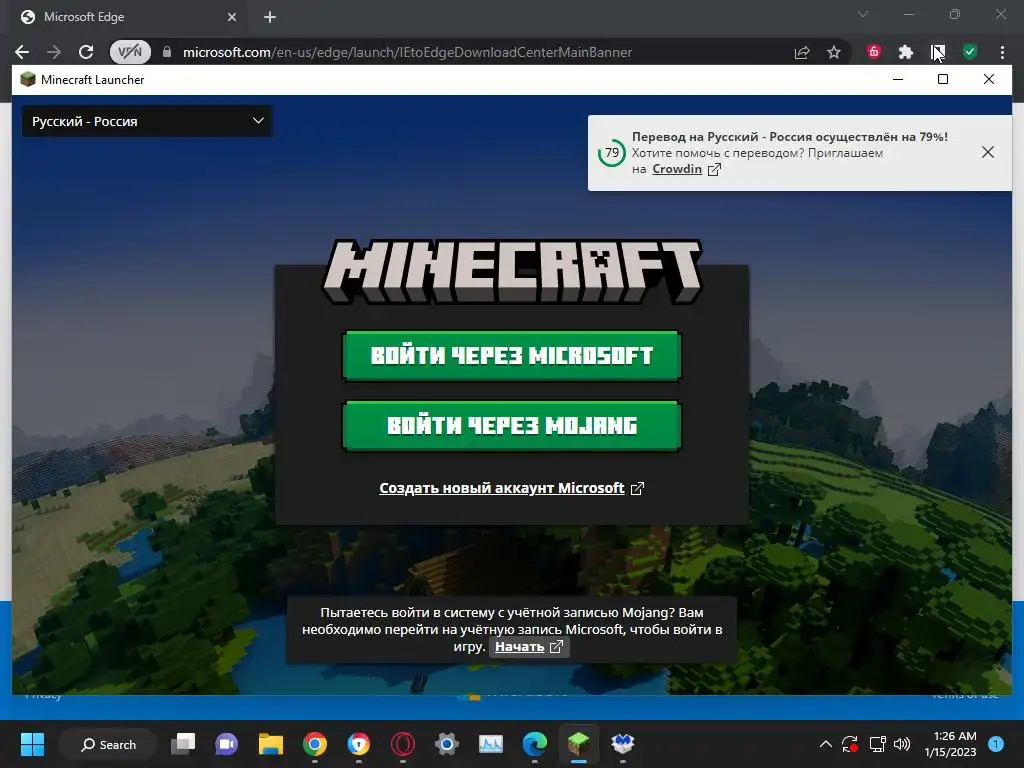Click the site lock icon

(x=167, y=52)
